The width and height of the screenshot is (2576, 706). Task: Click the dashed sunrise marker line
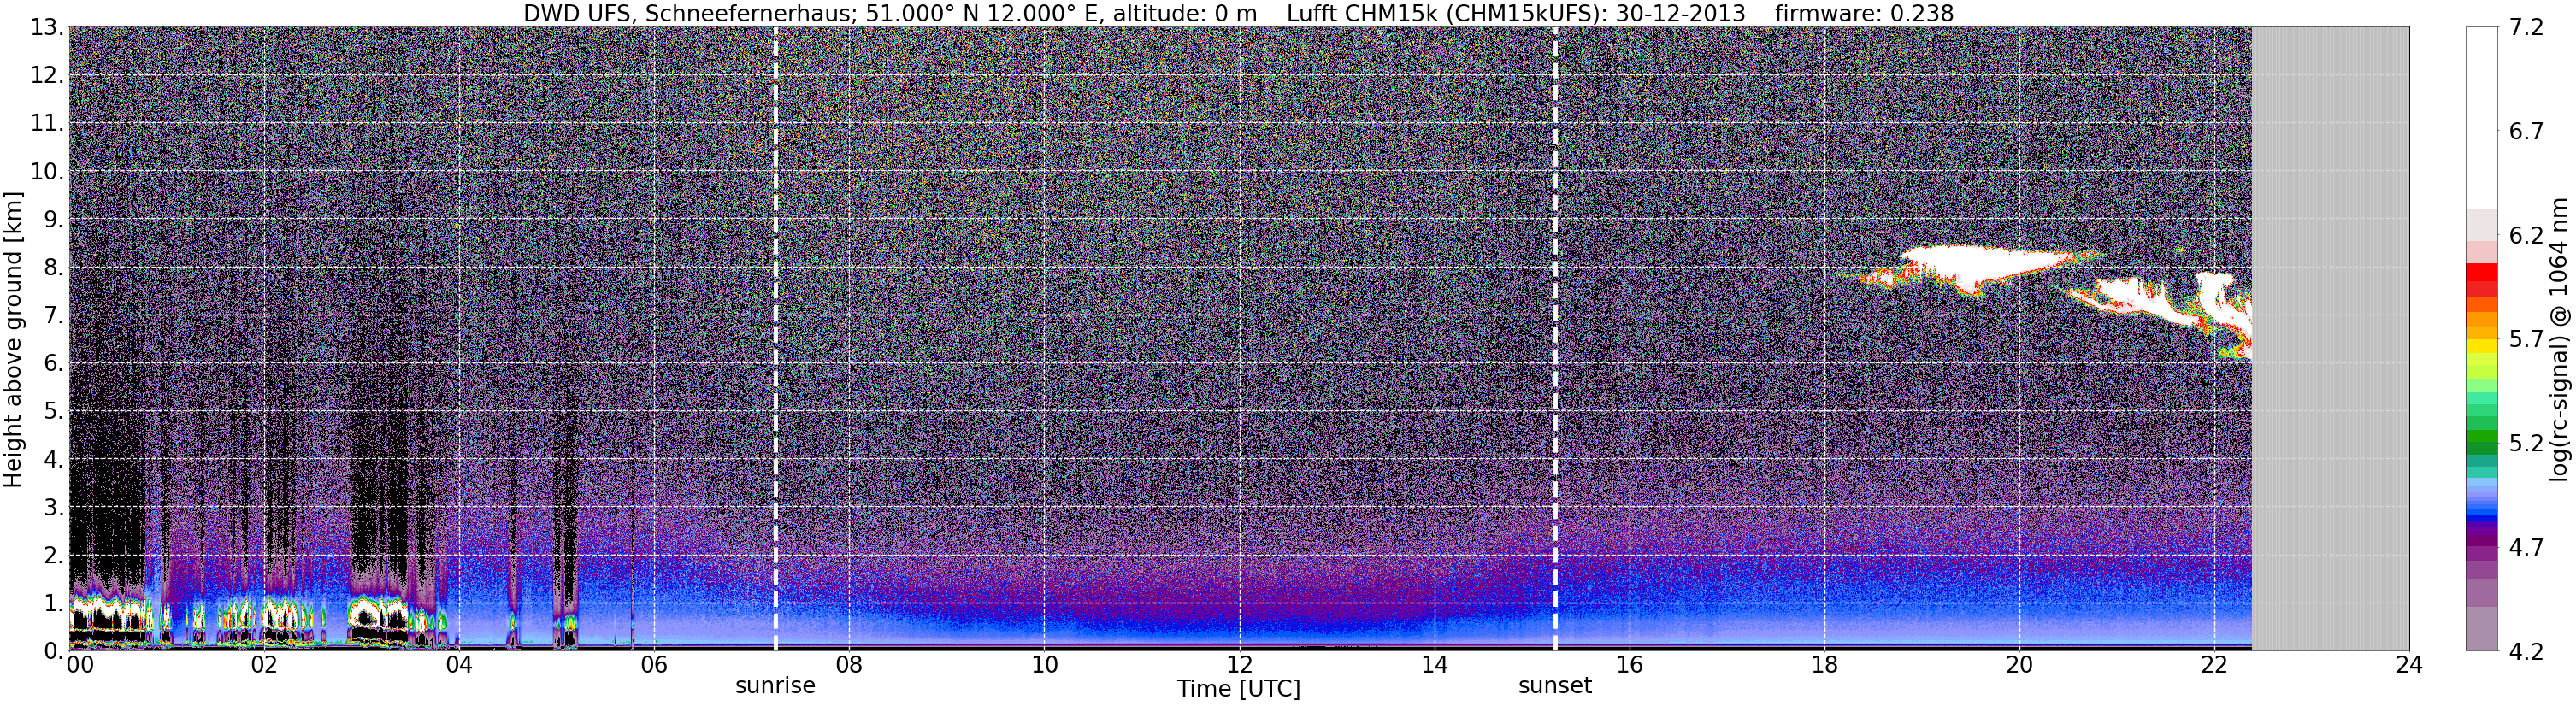pos(776,339)
